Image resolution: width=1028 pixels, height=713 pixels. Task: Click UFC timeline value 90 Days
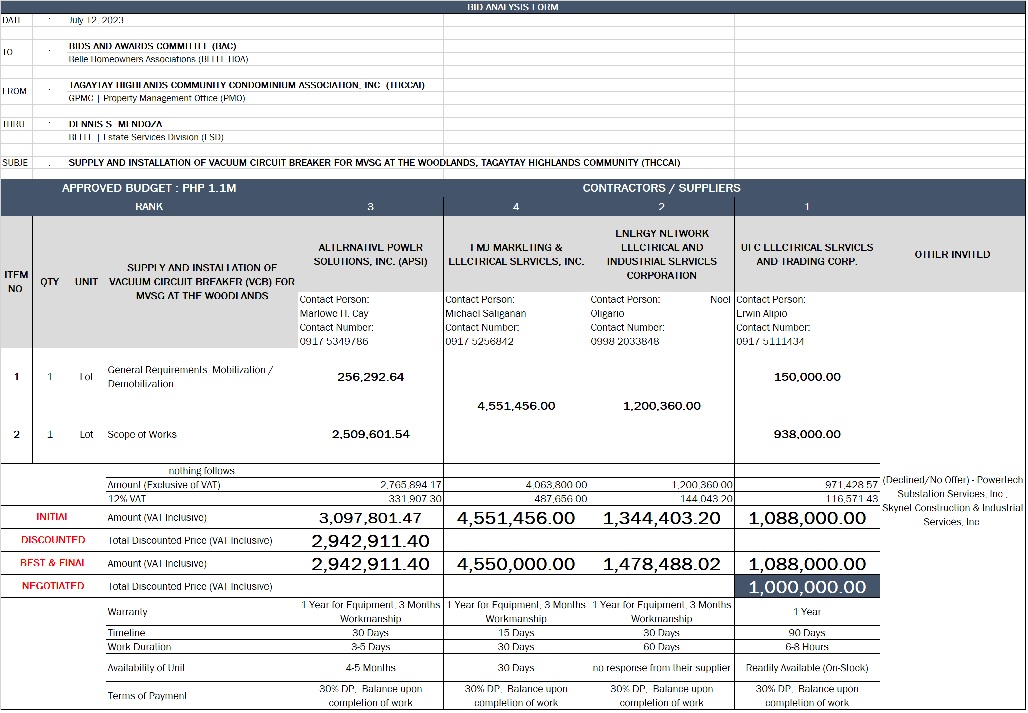tap(807, 633)
